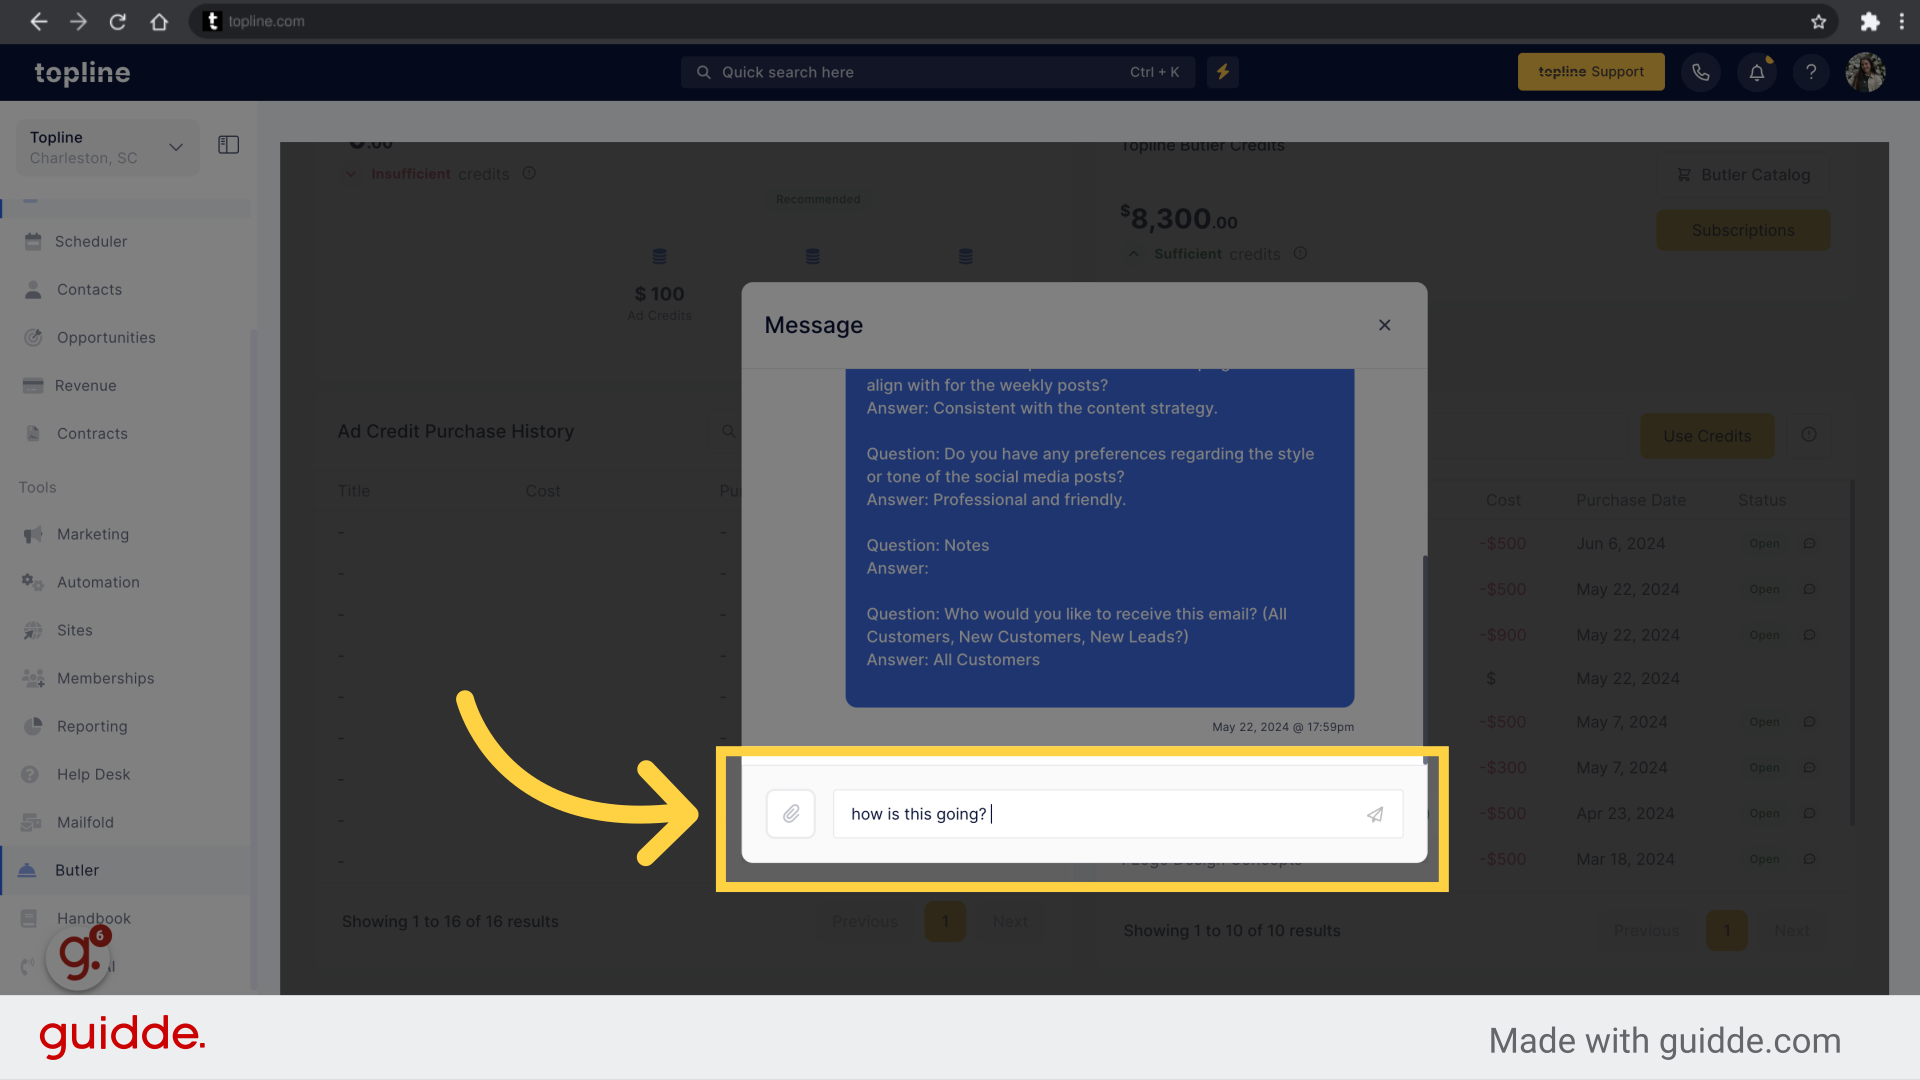Open message icon for Mar 18, 2024 row
1920x1080 pixels.
(1809, 859)
